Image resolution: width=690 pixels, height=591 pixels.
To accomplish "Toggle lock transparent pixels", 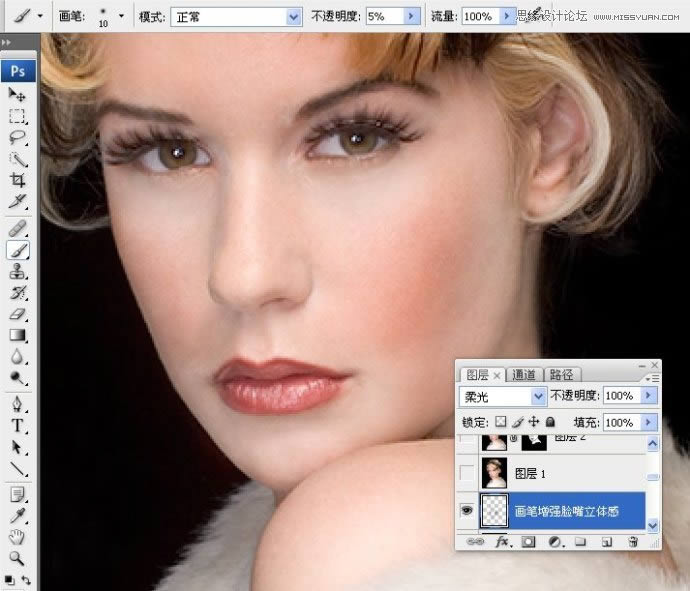I will coord(502,422).
